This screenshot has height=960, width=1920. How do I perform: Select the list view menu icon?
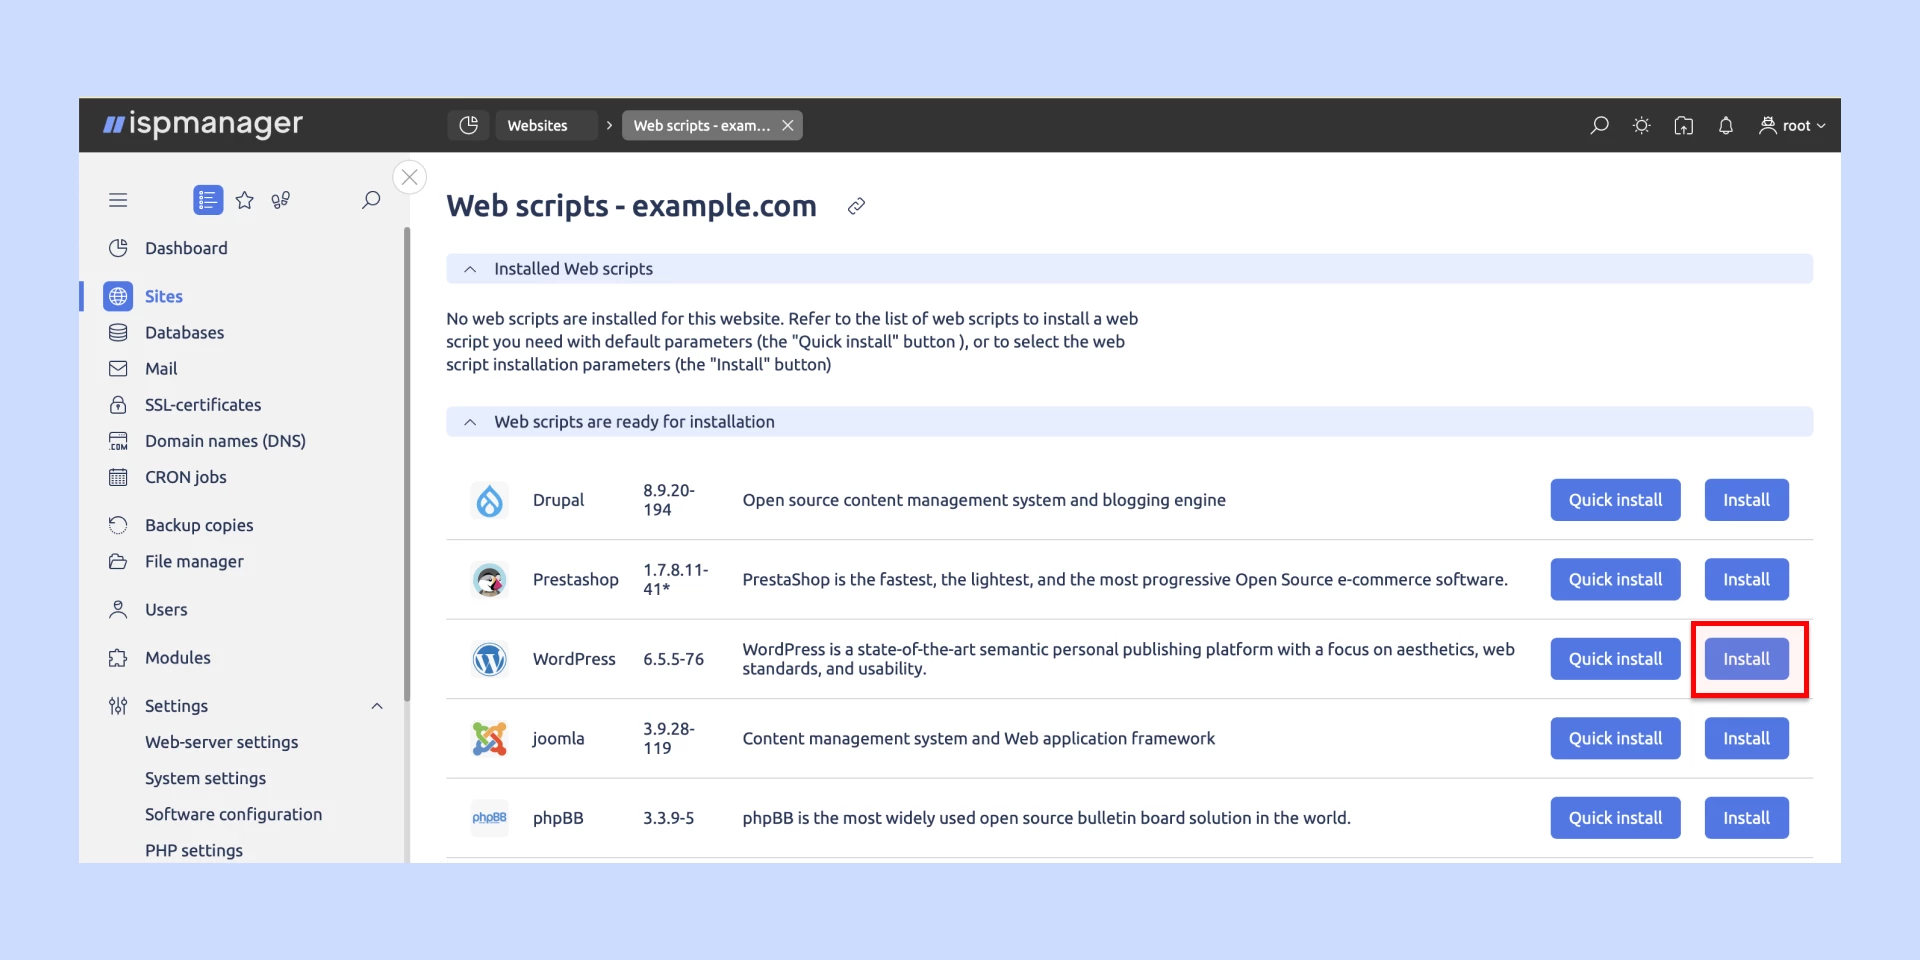click(208, 200)
